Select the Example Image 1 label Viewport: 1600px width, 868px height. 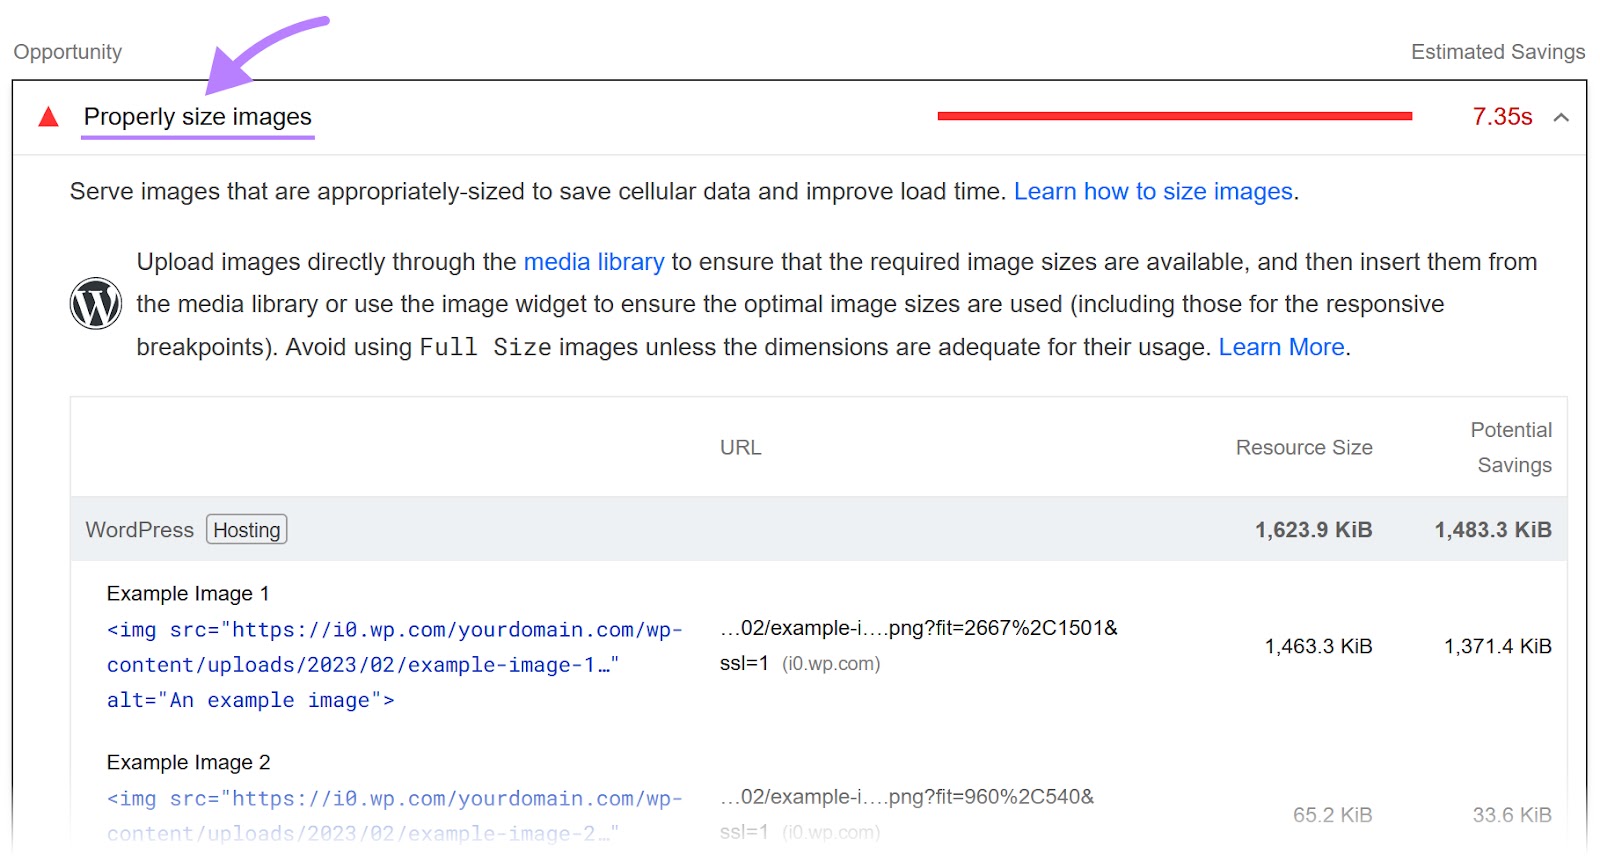(x=188, y=594)
